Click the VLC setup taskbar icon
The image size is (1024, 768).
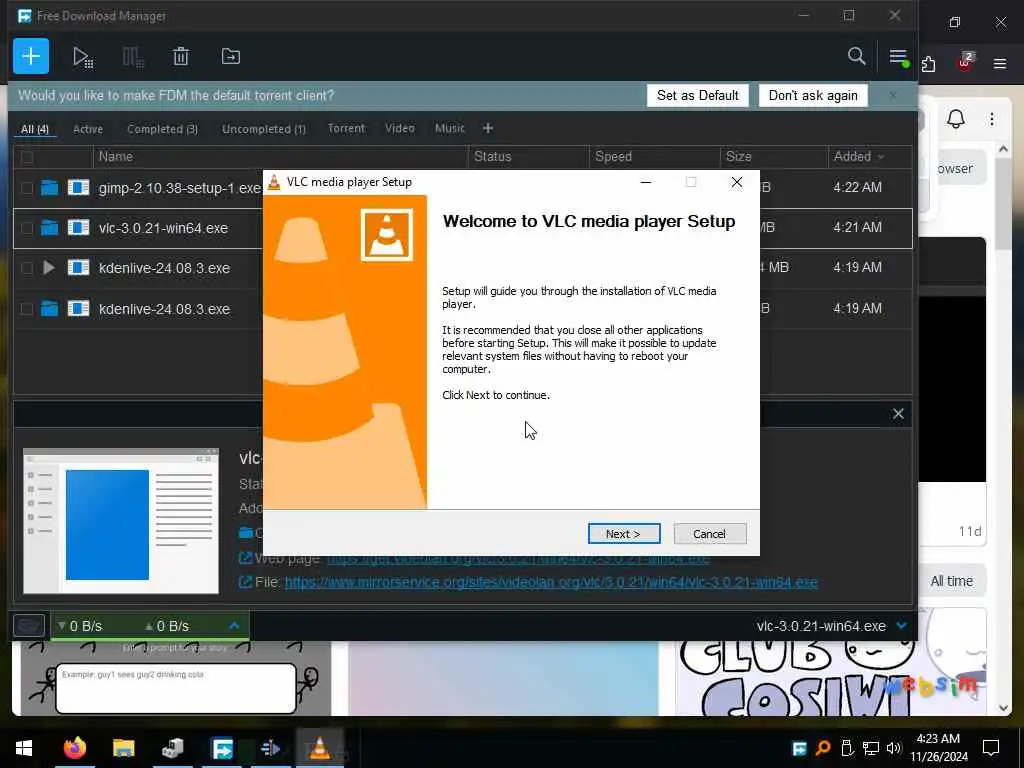pyautogui.click(x=319, y=748)
